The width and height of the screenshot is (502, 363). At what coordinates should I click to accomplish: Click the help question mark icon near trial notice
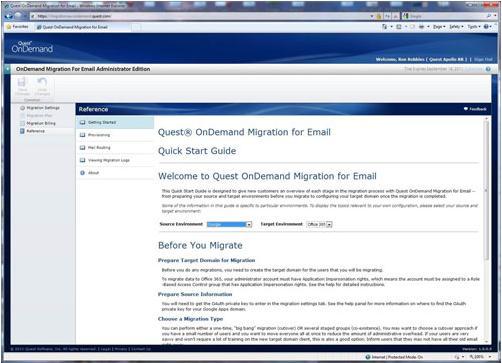point(488,69)
